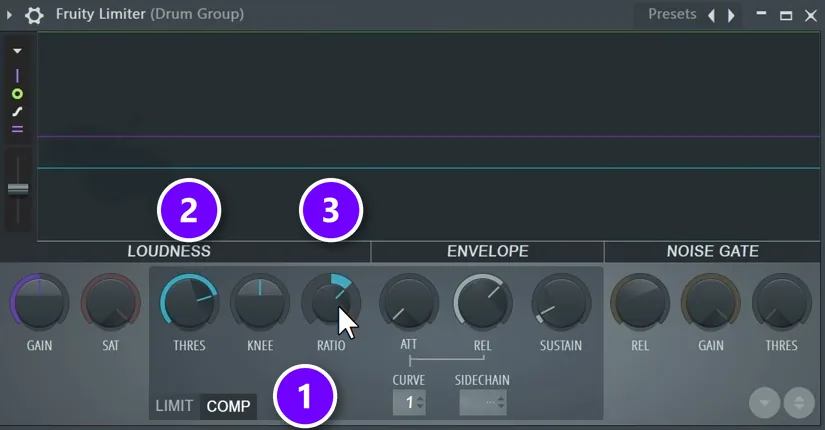Toggle the purple double-line level markers
Image resolution: width=825 pixels, height=430 pixels.
click(x=17, y=129)
